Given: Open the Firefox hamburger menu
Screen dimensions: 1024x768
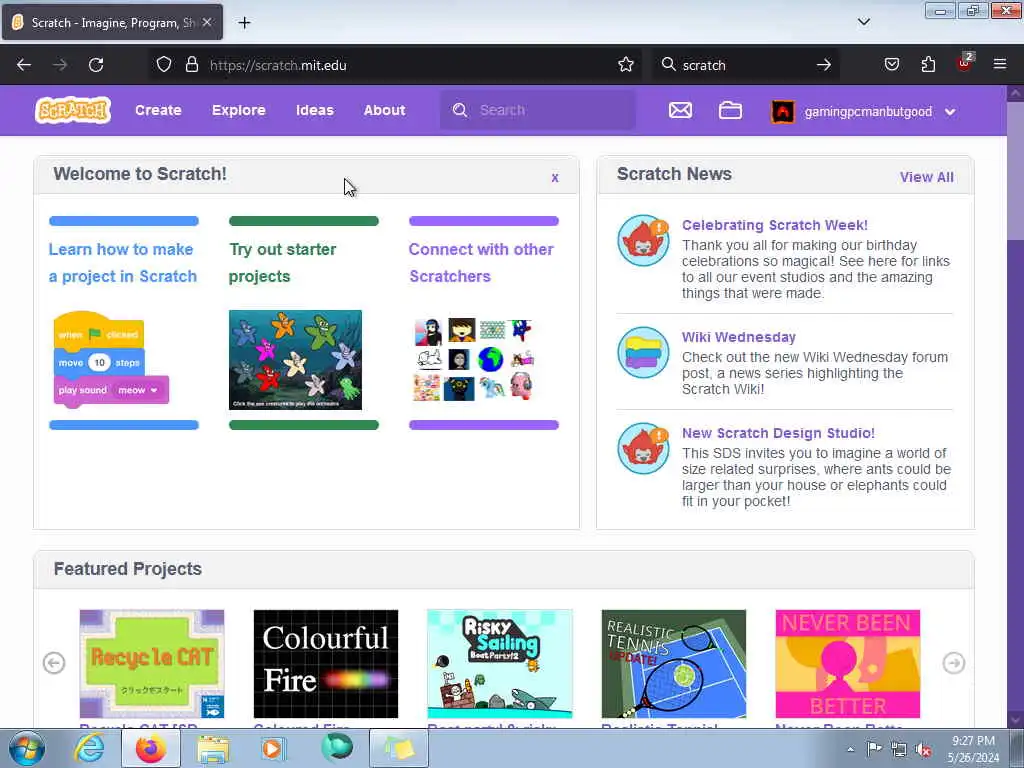Looking at the screenshot, I should (1000, 65).
